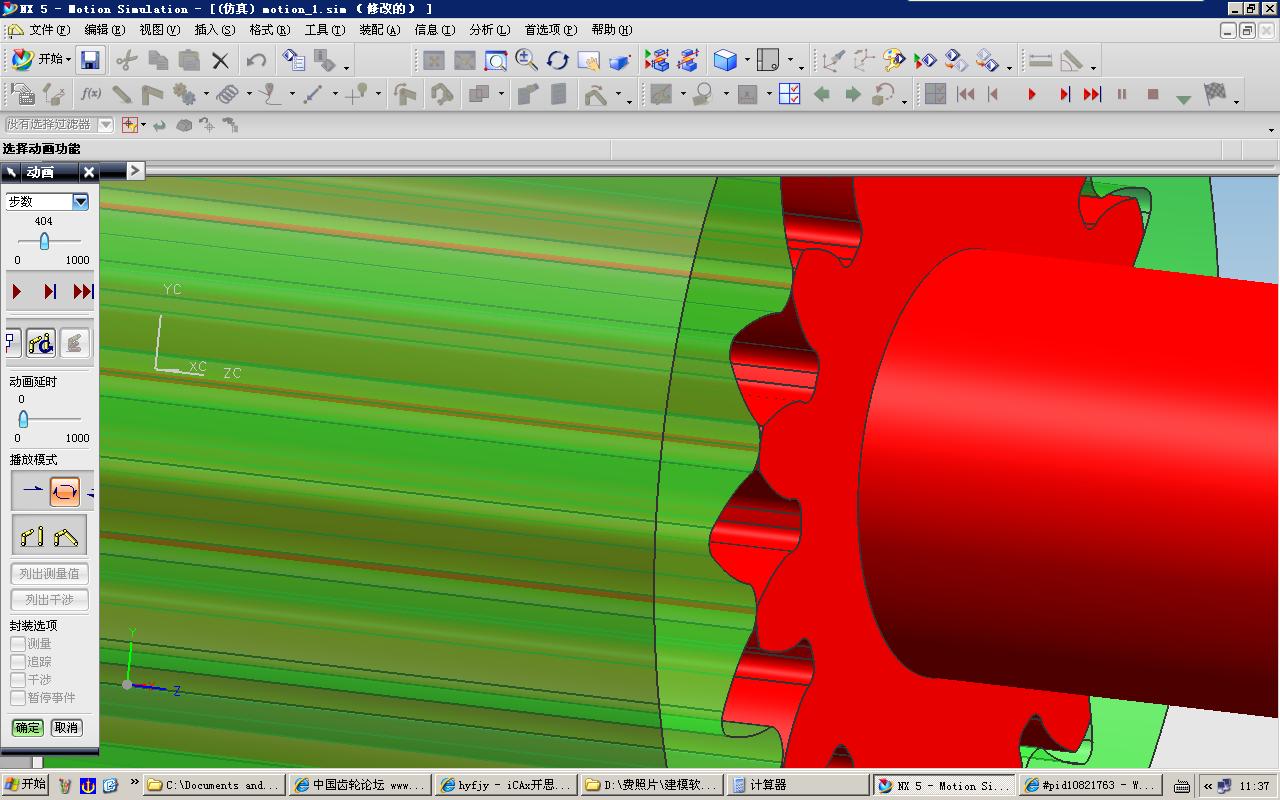The height and width of the screenshot is (800, 1280).
Task: Open the 文件(F) menu
Action: pyautogui.click(x=49, y=30)
